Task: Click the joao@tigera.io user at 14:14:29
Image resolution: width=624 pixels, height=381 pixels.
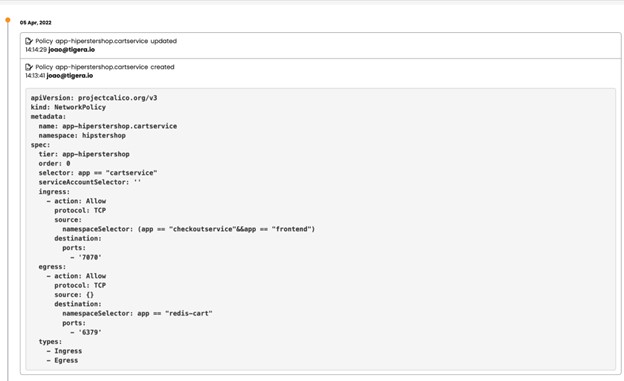Action: (72, 50)
